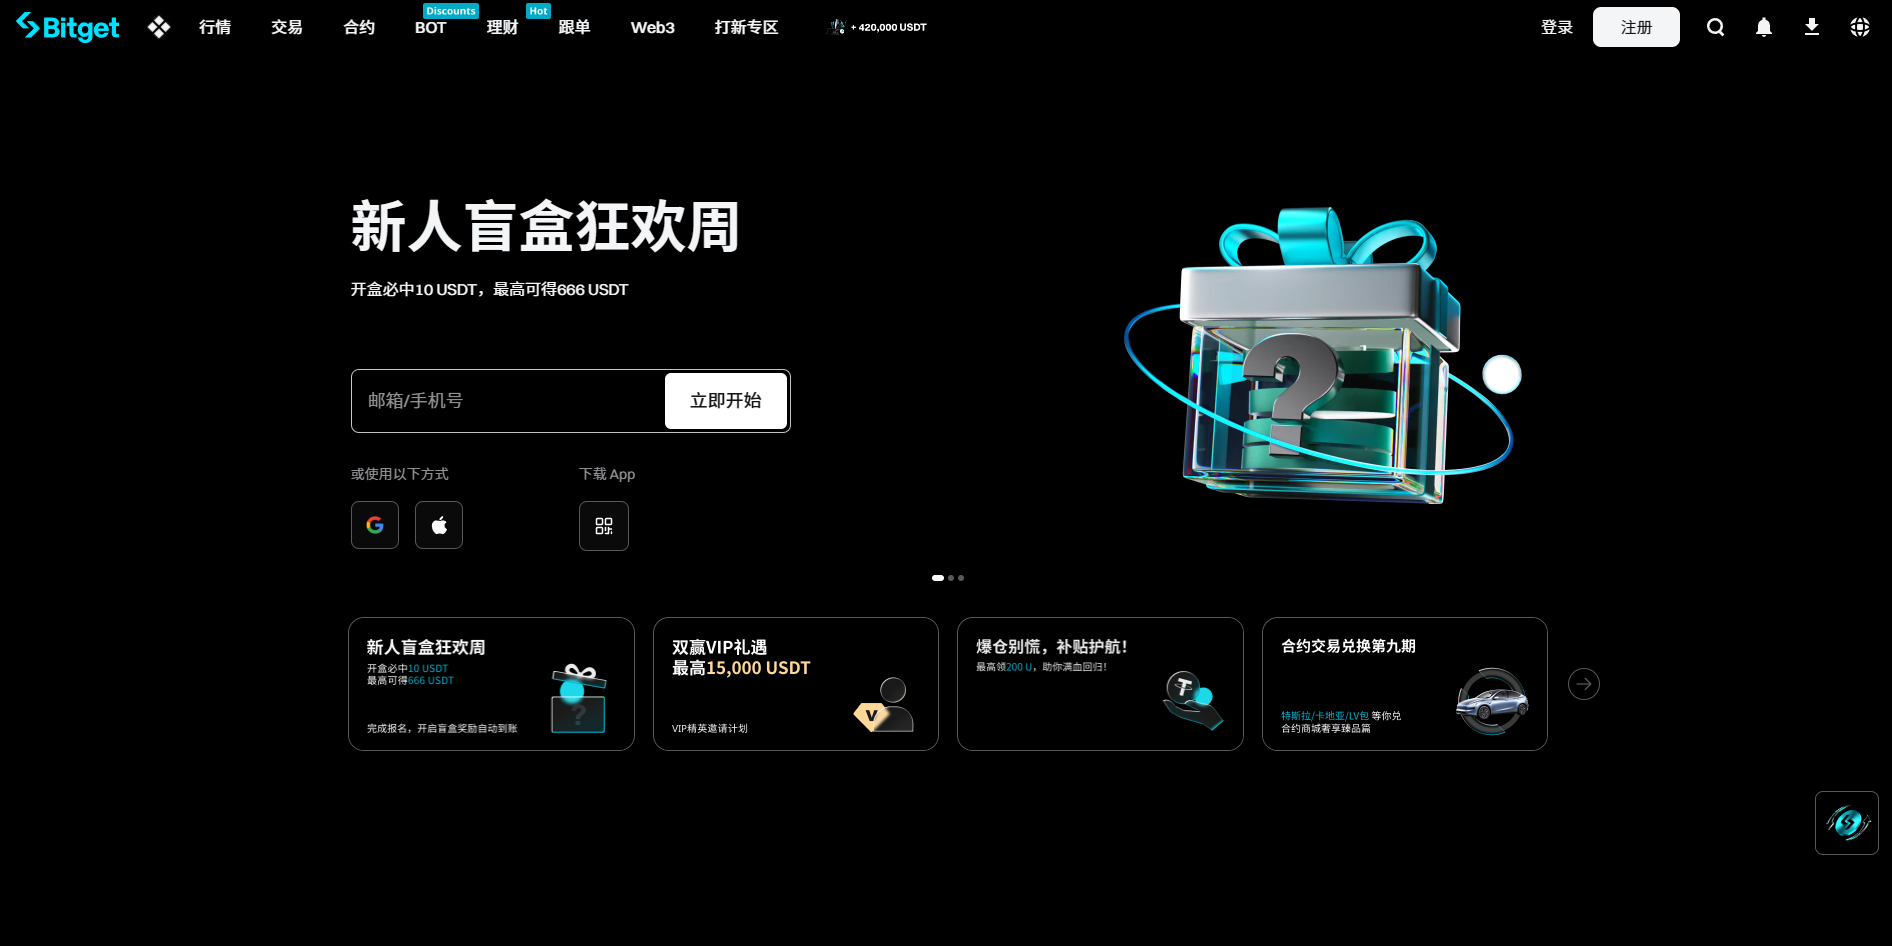Switch to the Web3 section

pos(652,27)
